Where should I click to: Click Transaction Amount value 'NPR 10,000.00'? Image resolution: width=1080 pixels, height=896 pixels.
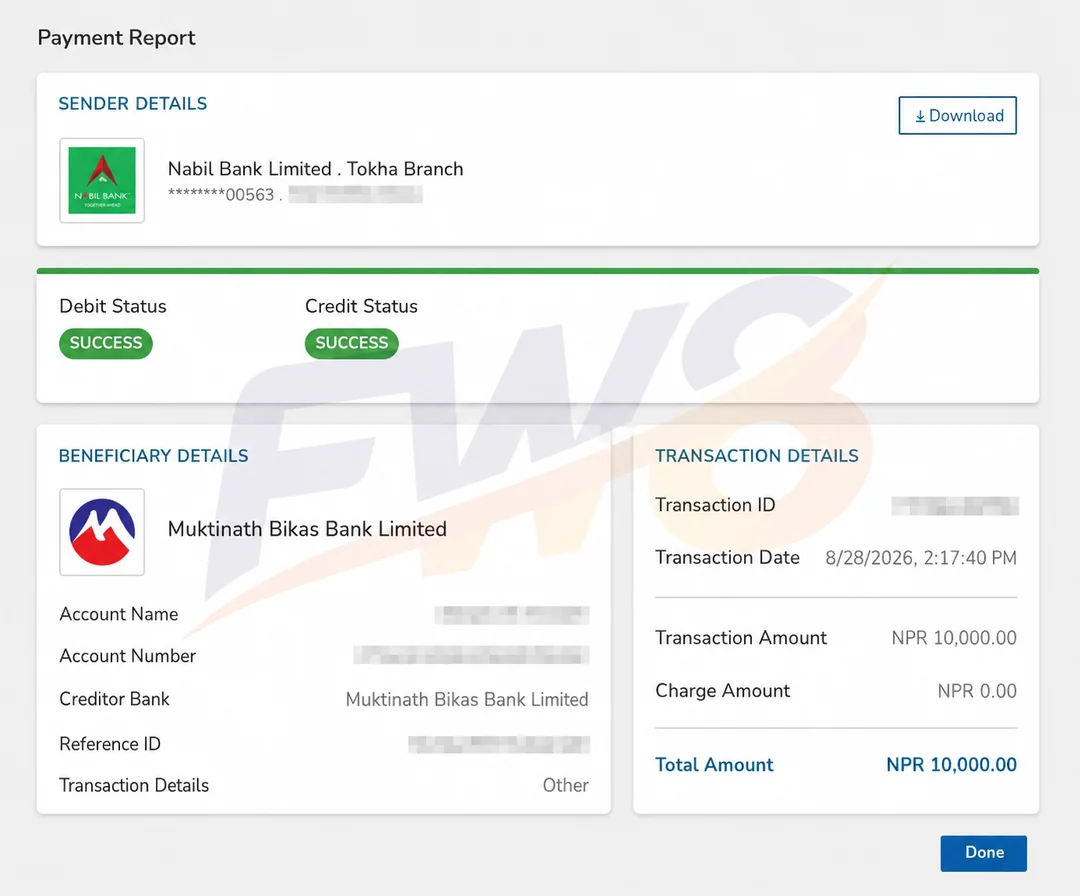click(x=954, y=638)
